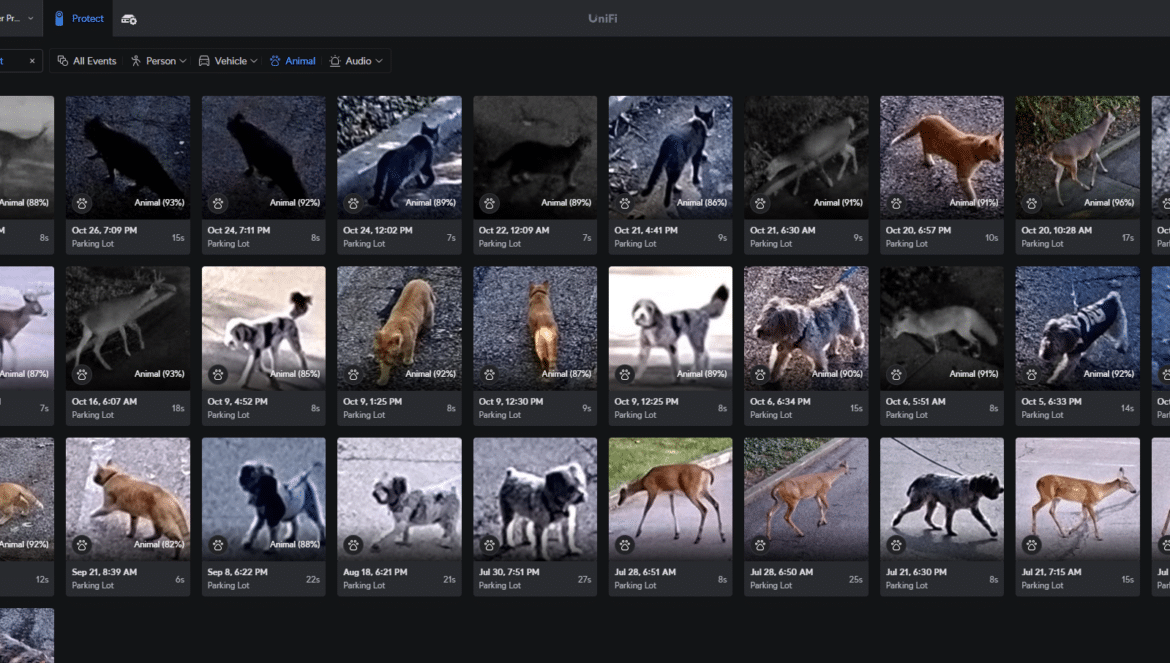Click the paw icon on Oct 24, 7:11 PM thumbnail
This screenshot has height=663, width=1170.
pos(218,204)
